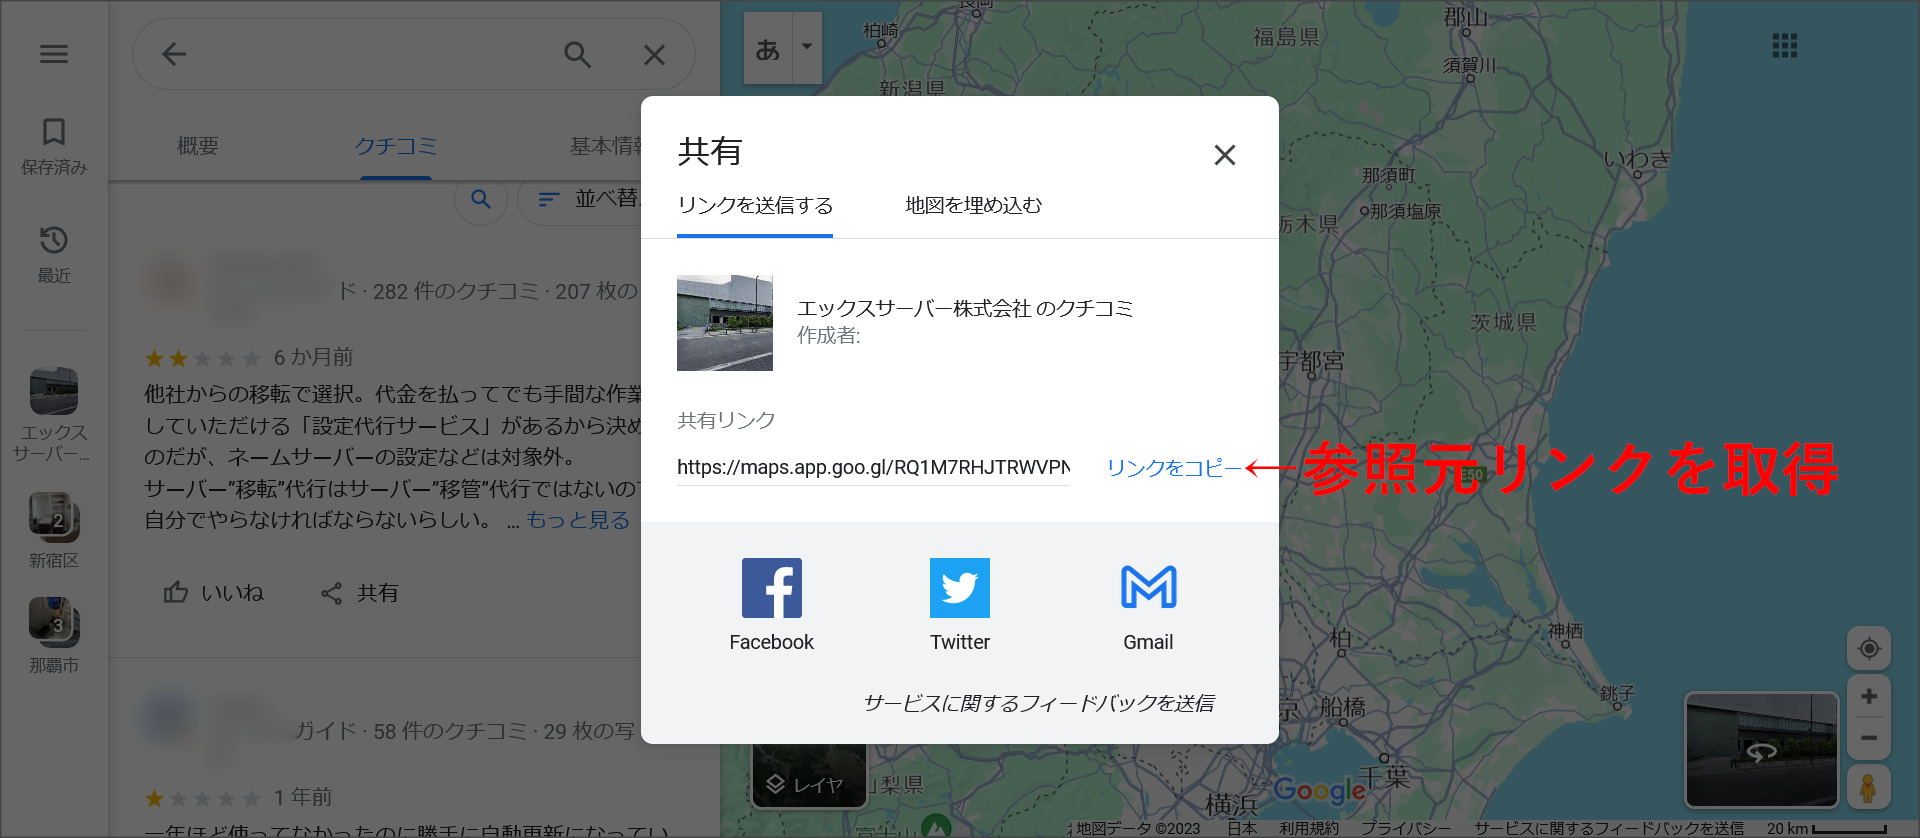Image resolution: width=1920 pixels, height=838 pixels.
Task: Open the 基本情報 tab
Action: [606, 146]
